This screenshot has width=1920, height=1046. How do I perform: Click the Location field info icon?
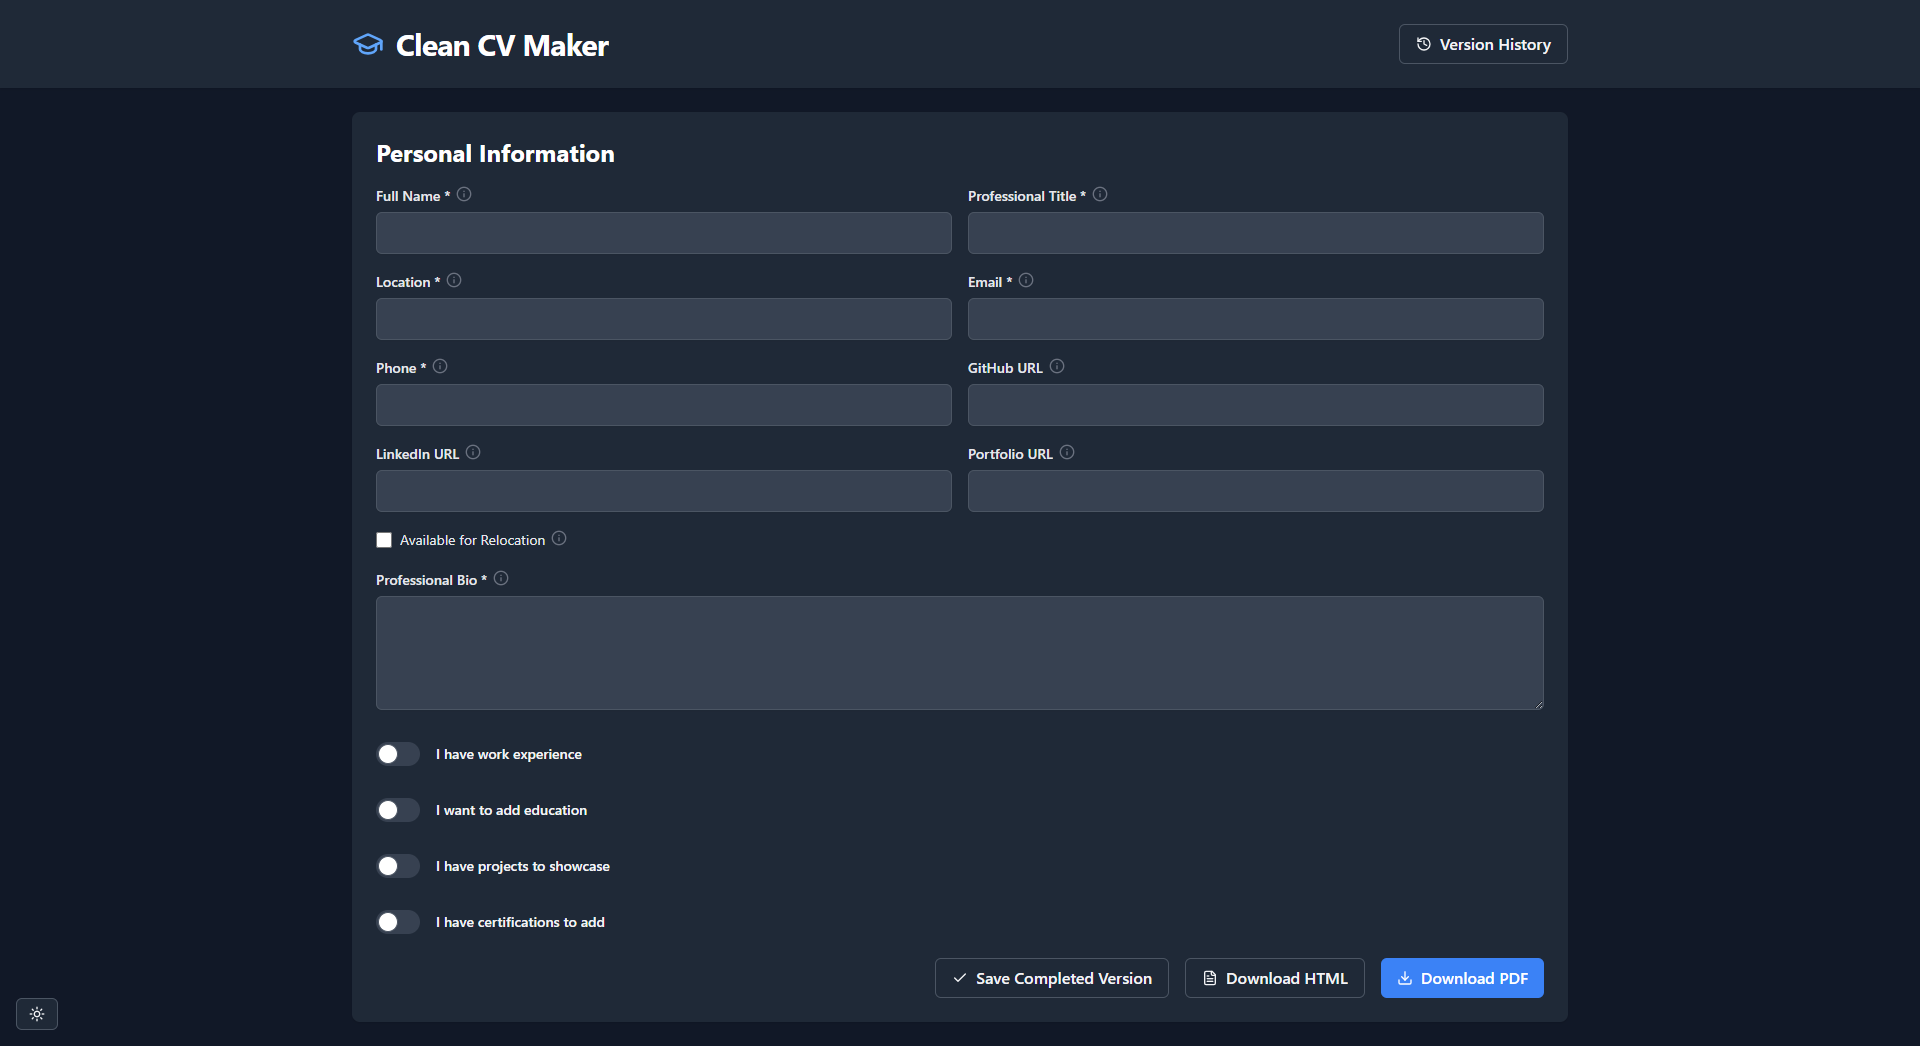[453, 280]
